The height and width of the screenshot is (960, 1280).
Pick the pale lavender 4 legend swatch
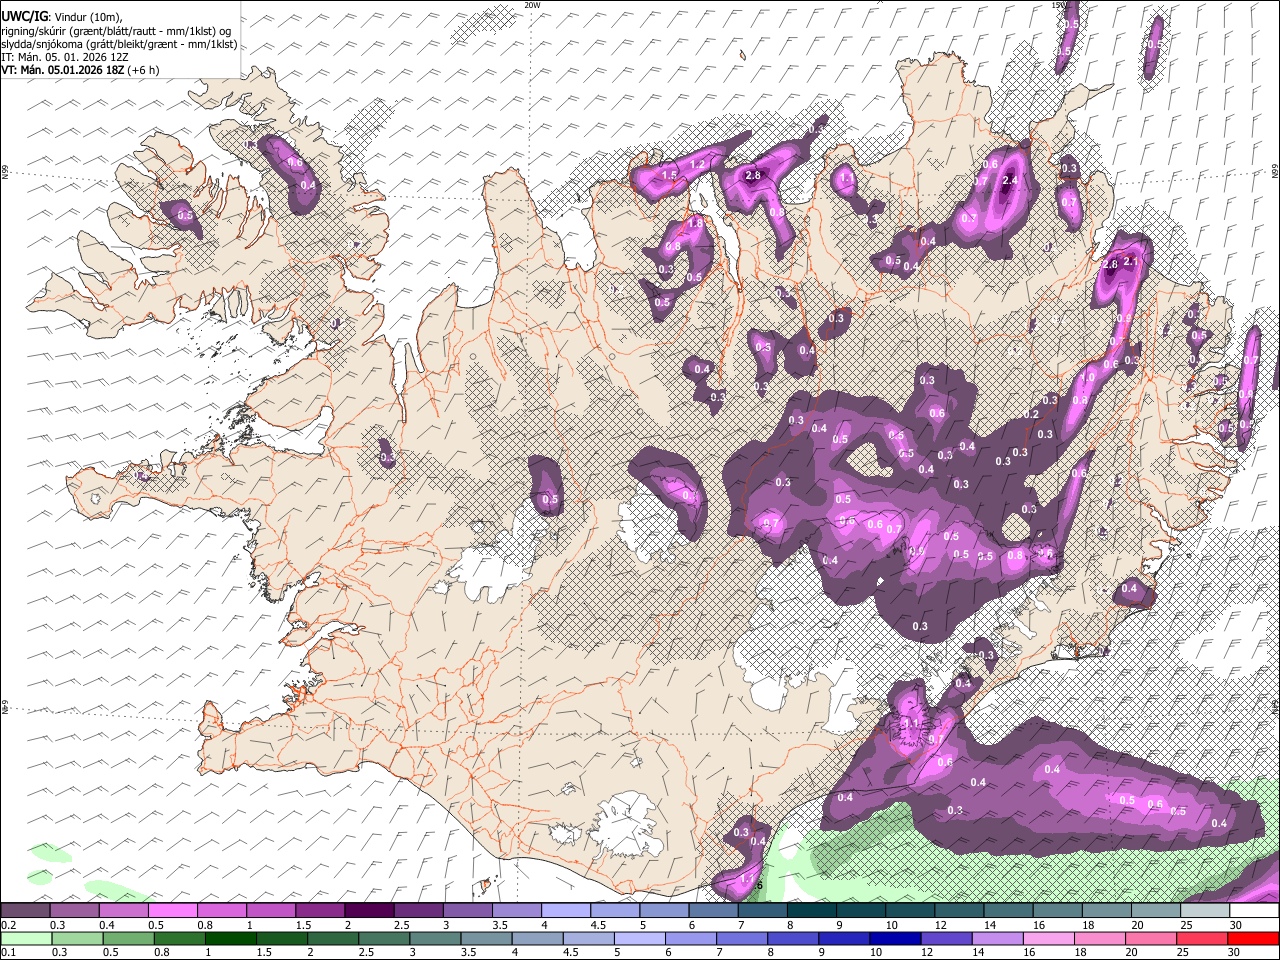click(565, 911)
